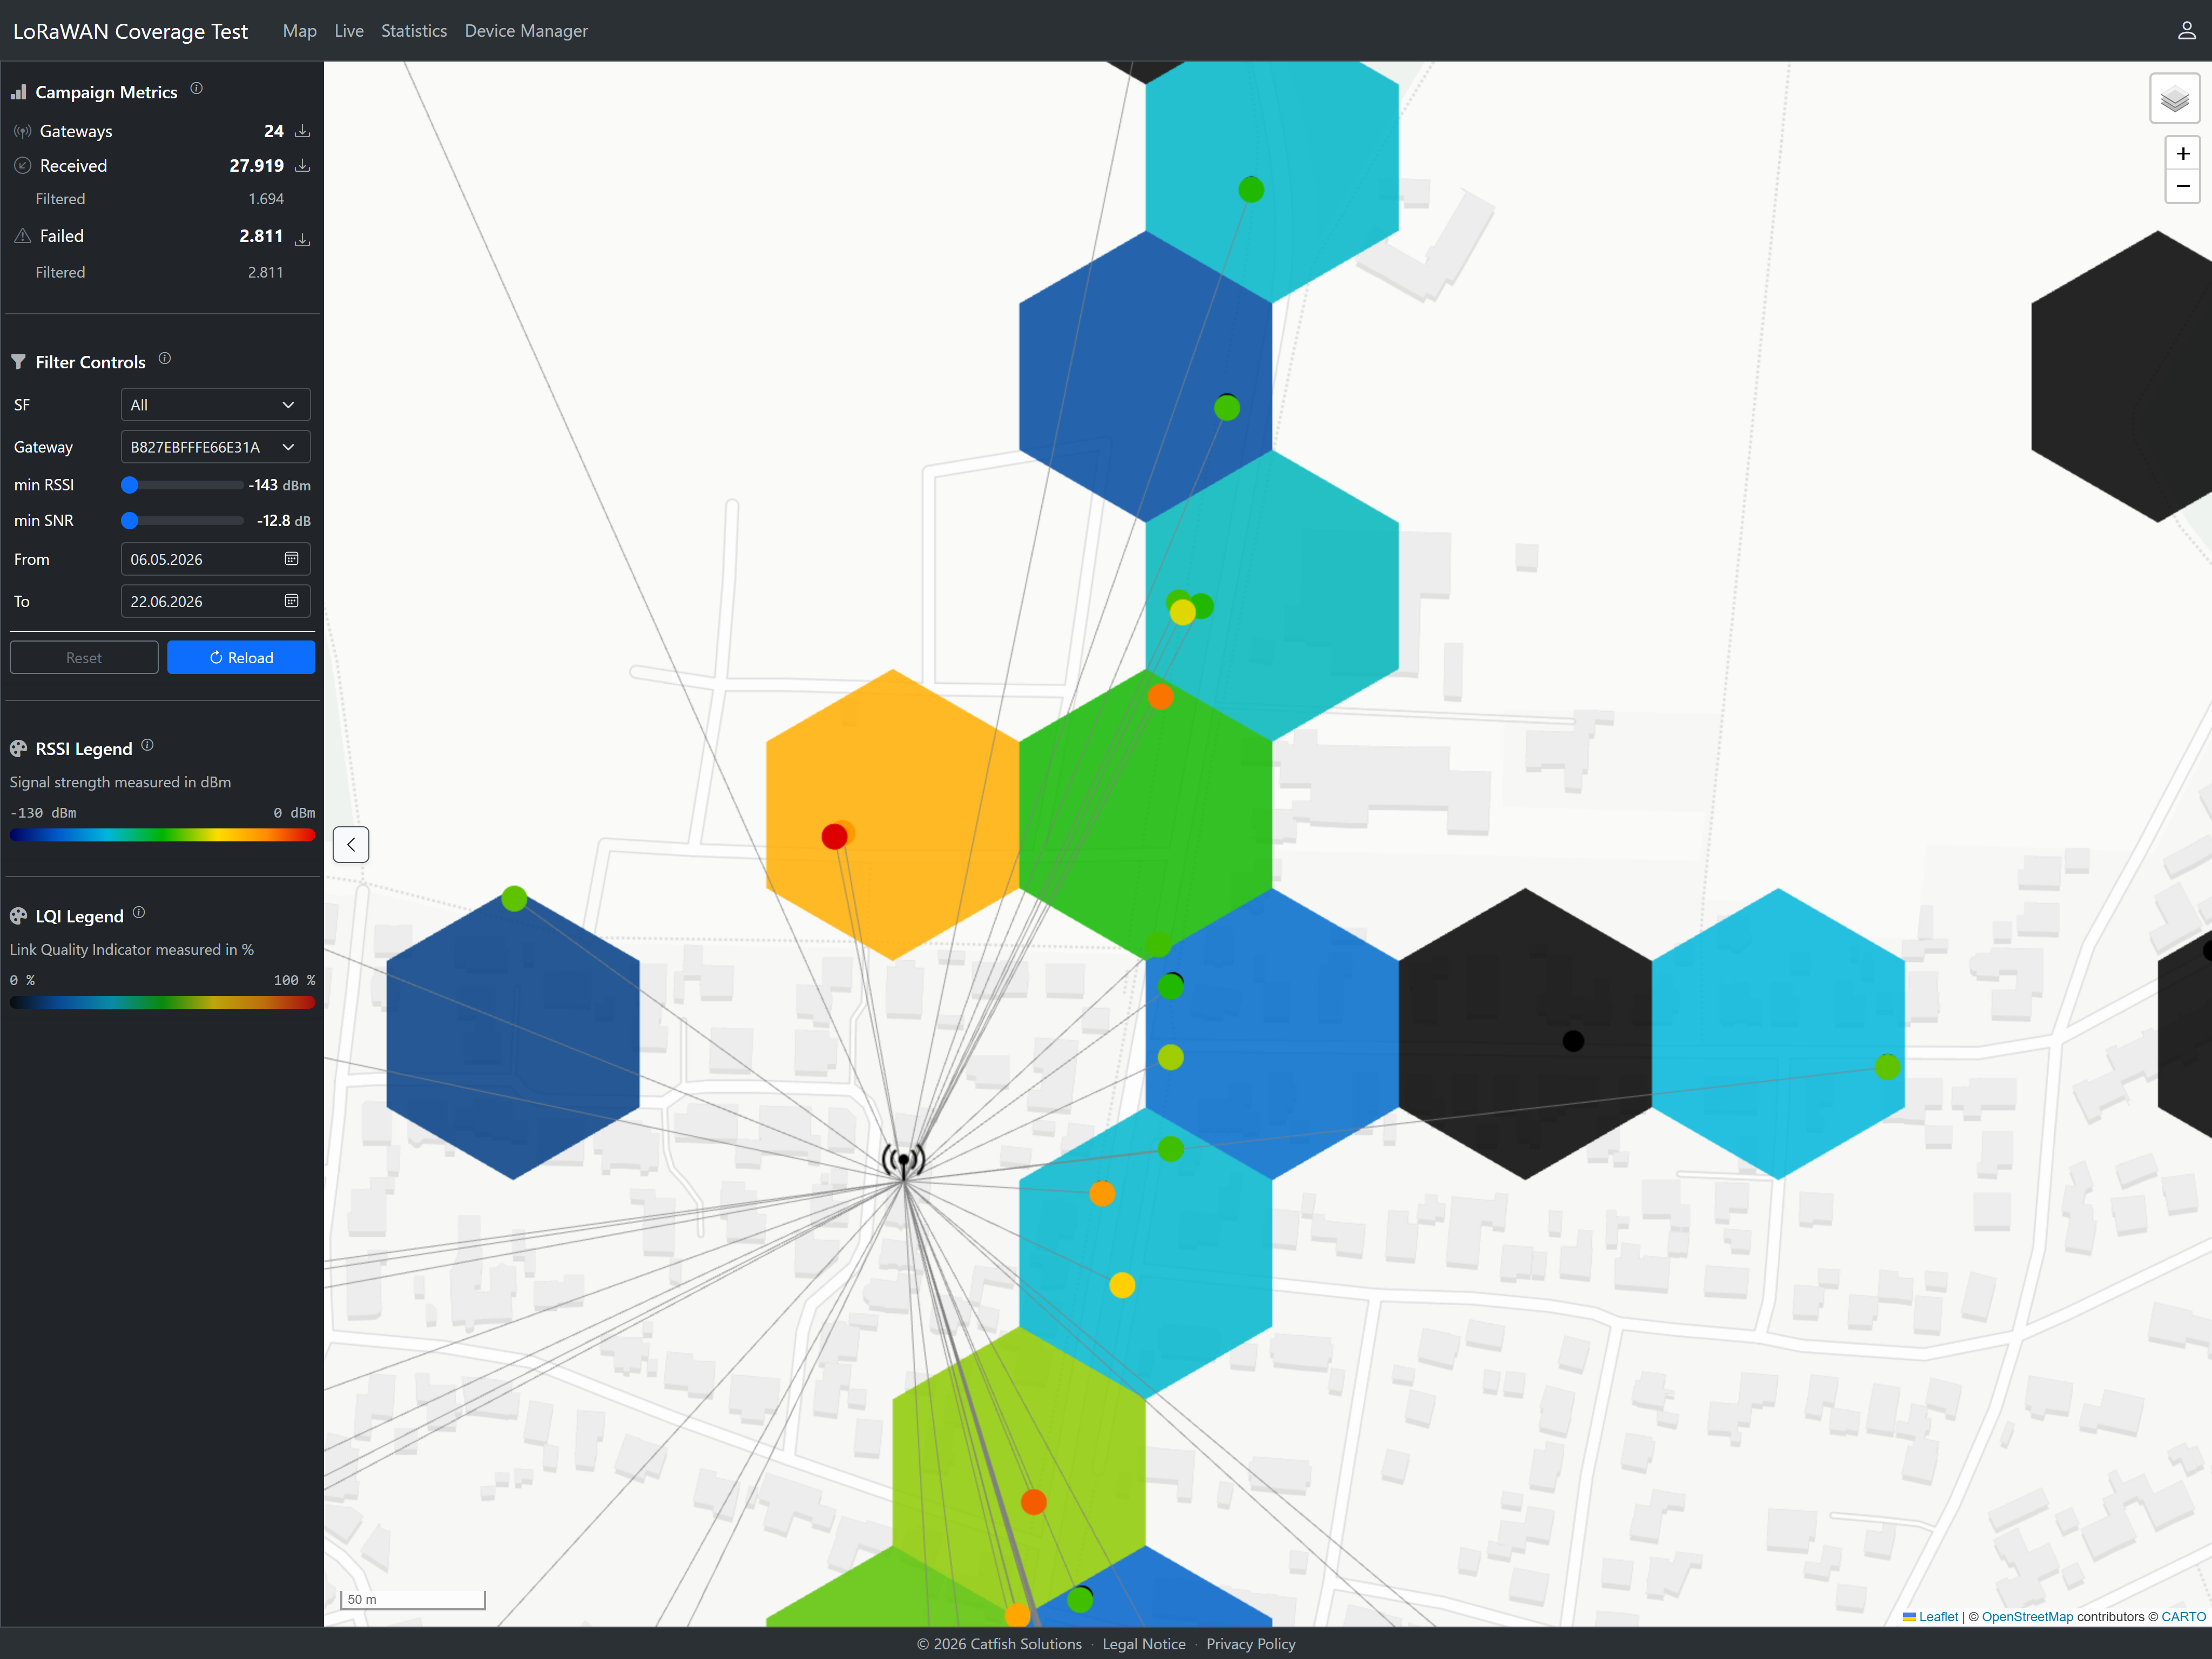Screen dimensions: 2212x1659
Task: Download the Received packets data
Action: (x=302, y=165)
